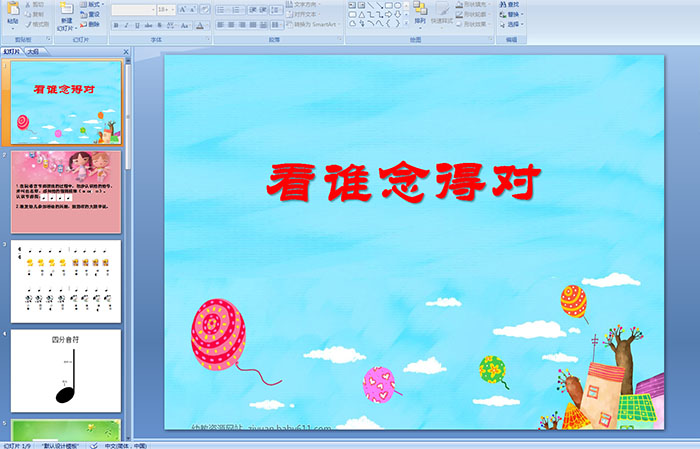
Task: Click Shape Outline (形状轮廓) button
Action: [472, 14]
